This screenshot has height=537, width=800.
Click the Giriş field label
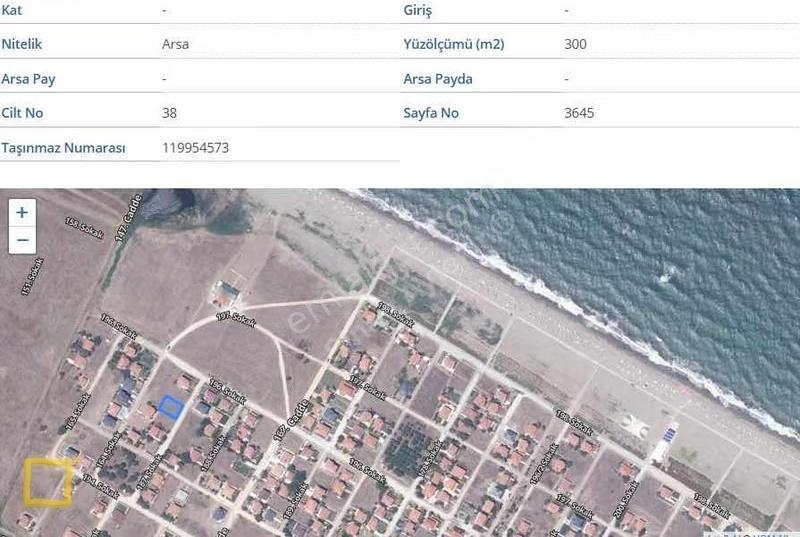click(x=417, y=10)
